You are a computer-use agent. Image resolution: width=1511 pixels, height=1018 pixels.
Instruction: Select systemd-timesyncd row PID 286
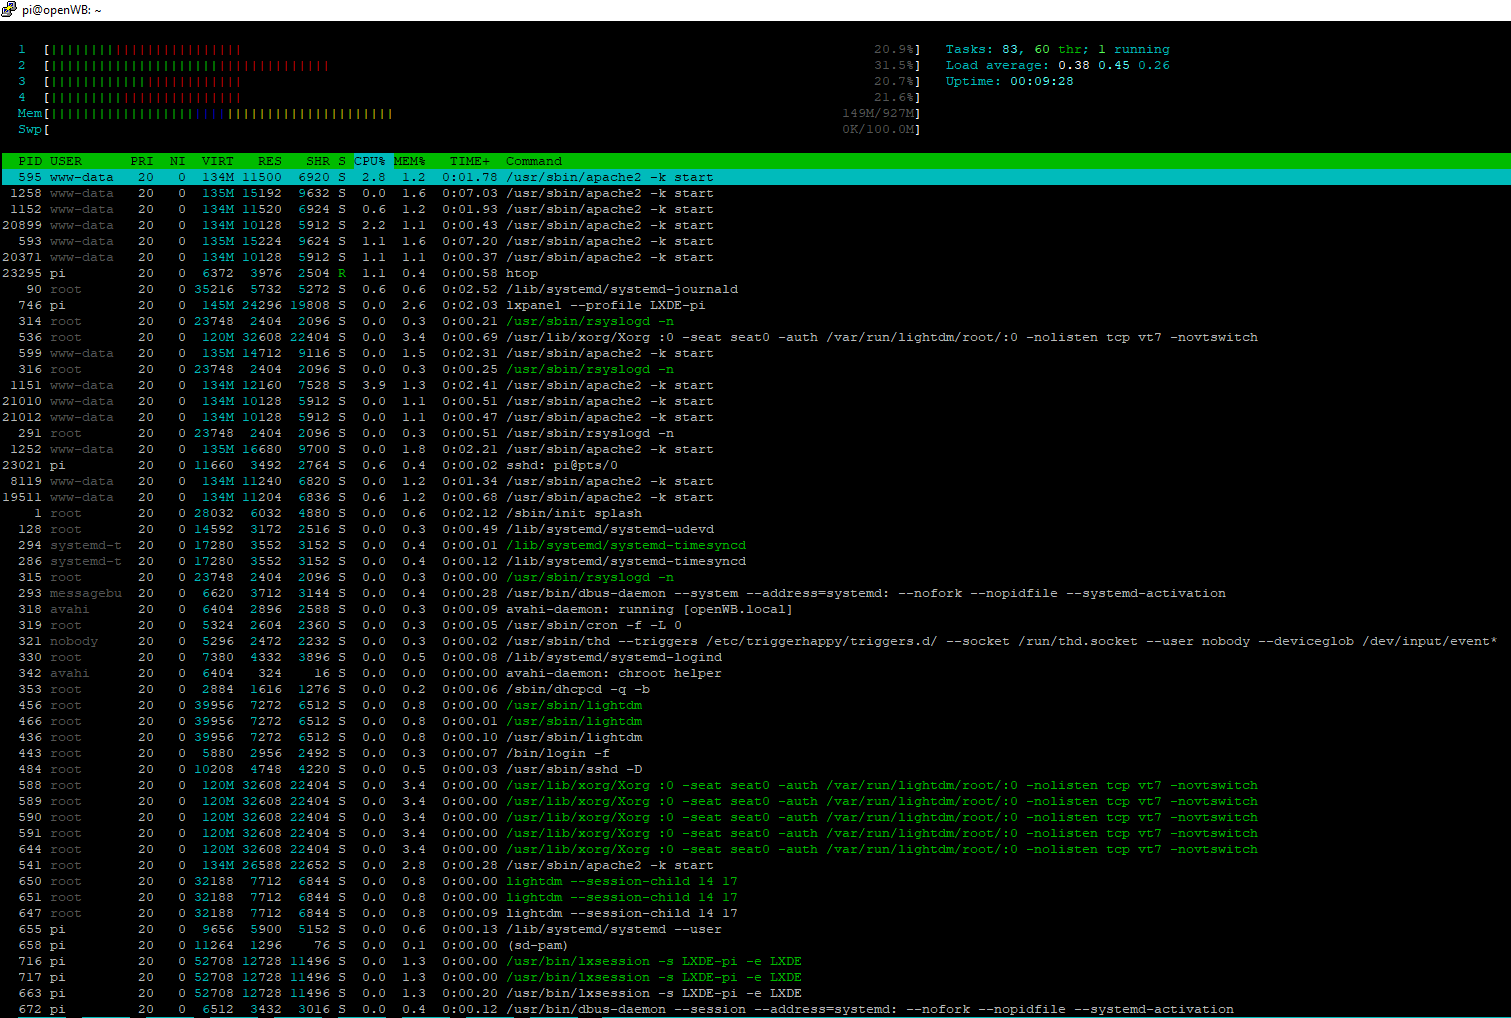[x=755, y=561]
